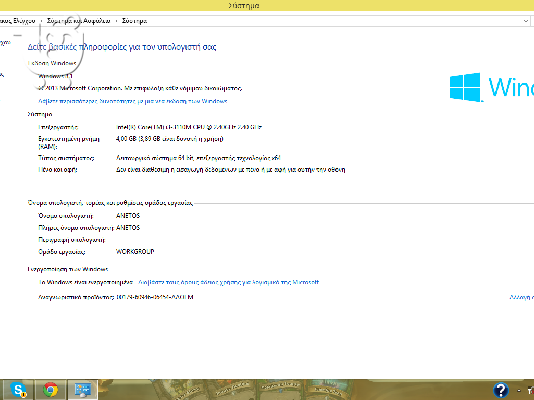
Task: Click computer name value 'ANETOS'
Action: [128, 215]
